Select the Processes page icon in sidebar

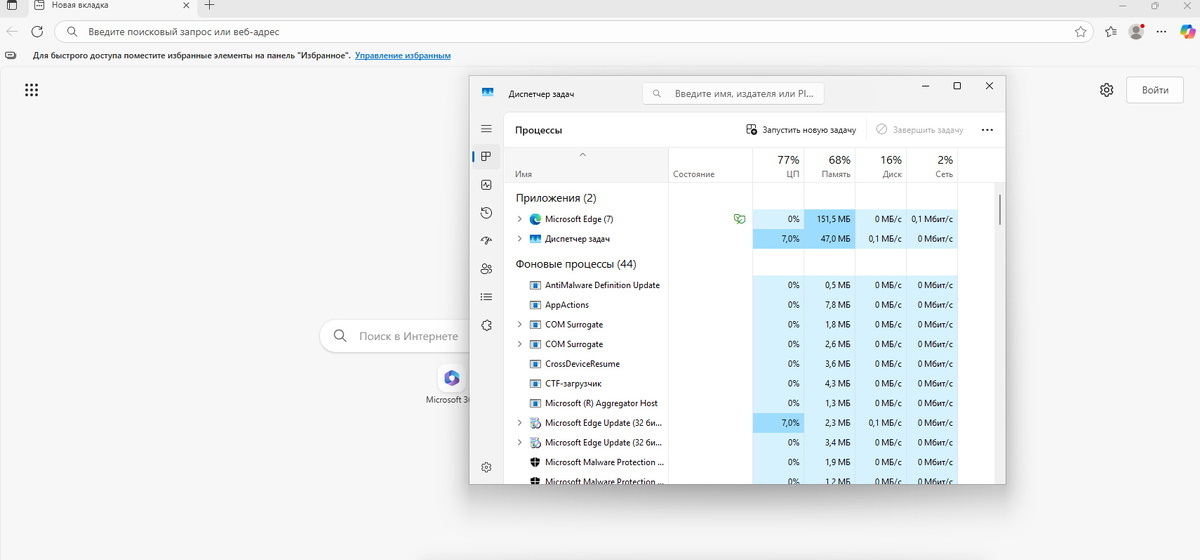(x=486, y=156)
